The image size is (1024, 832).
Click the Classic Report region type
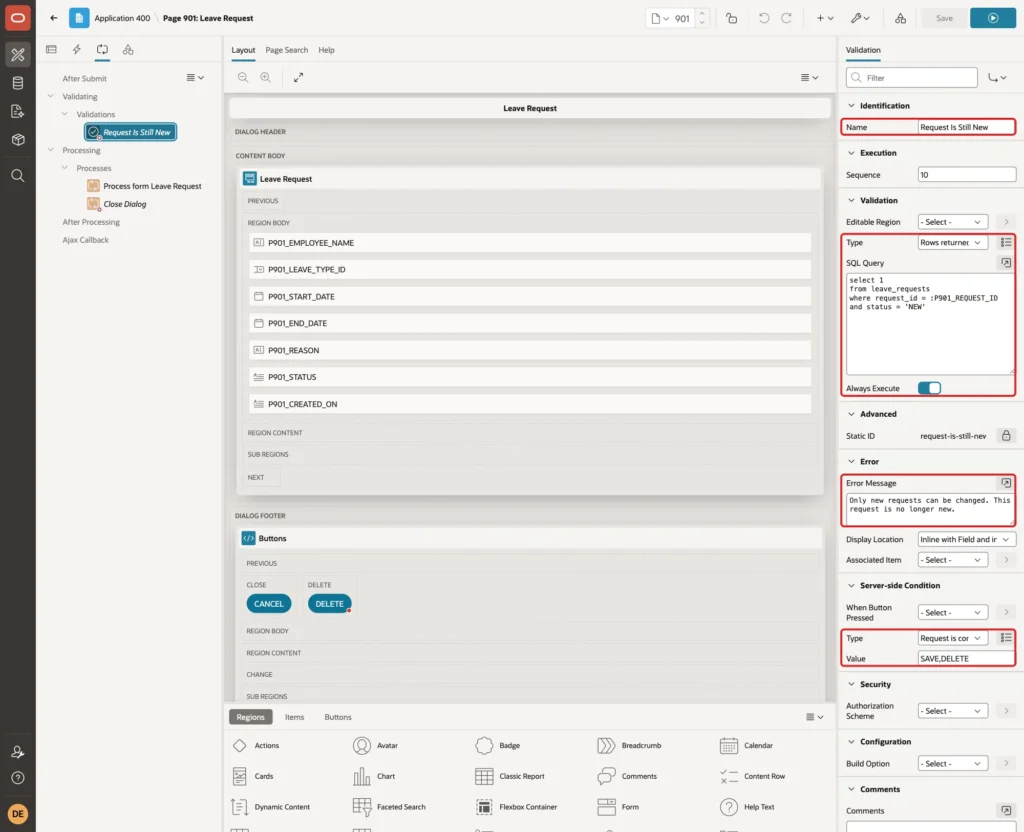point(509,776)
